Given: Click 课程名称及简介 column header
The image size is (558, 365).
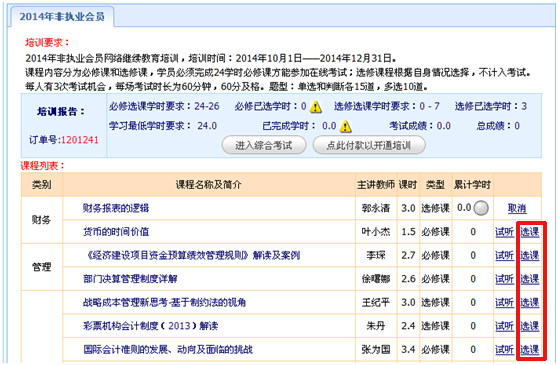Looking at the screenshot, I should coord(209,185).
